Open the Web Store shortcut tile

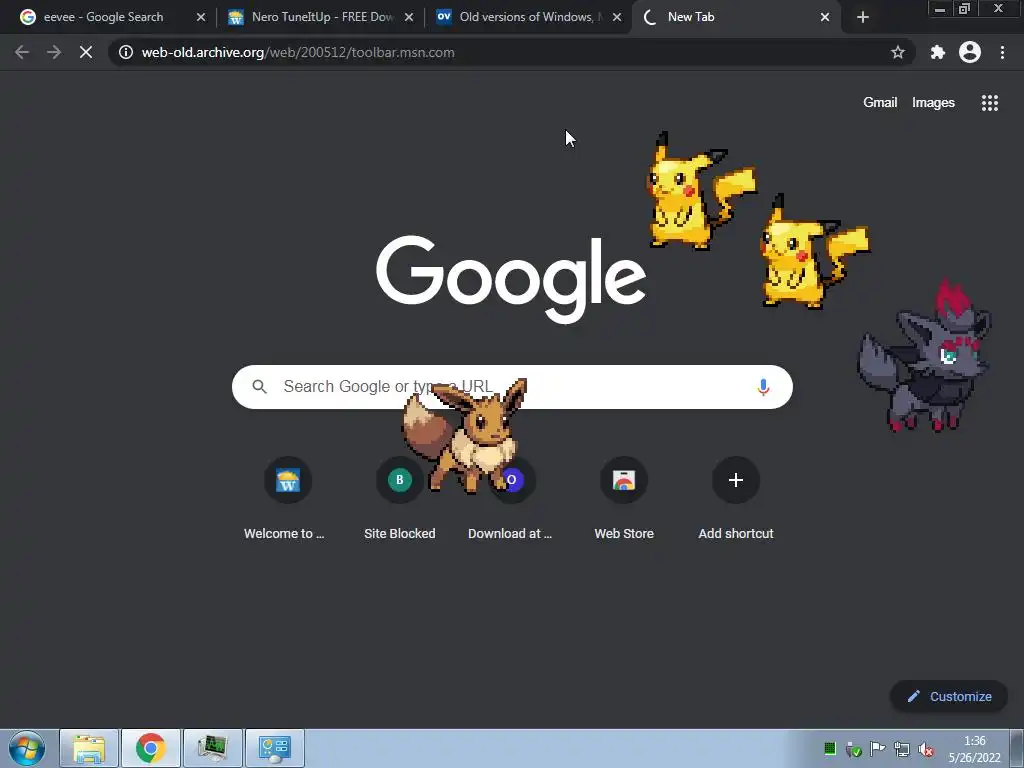point(624,480)
